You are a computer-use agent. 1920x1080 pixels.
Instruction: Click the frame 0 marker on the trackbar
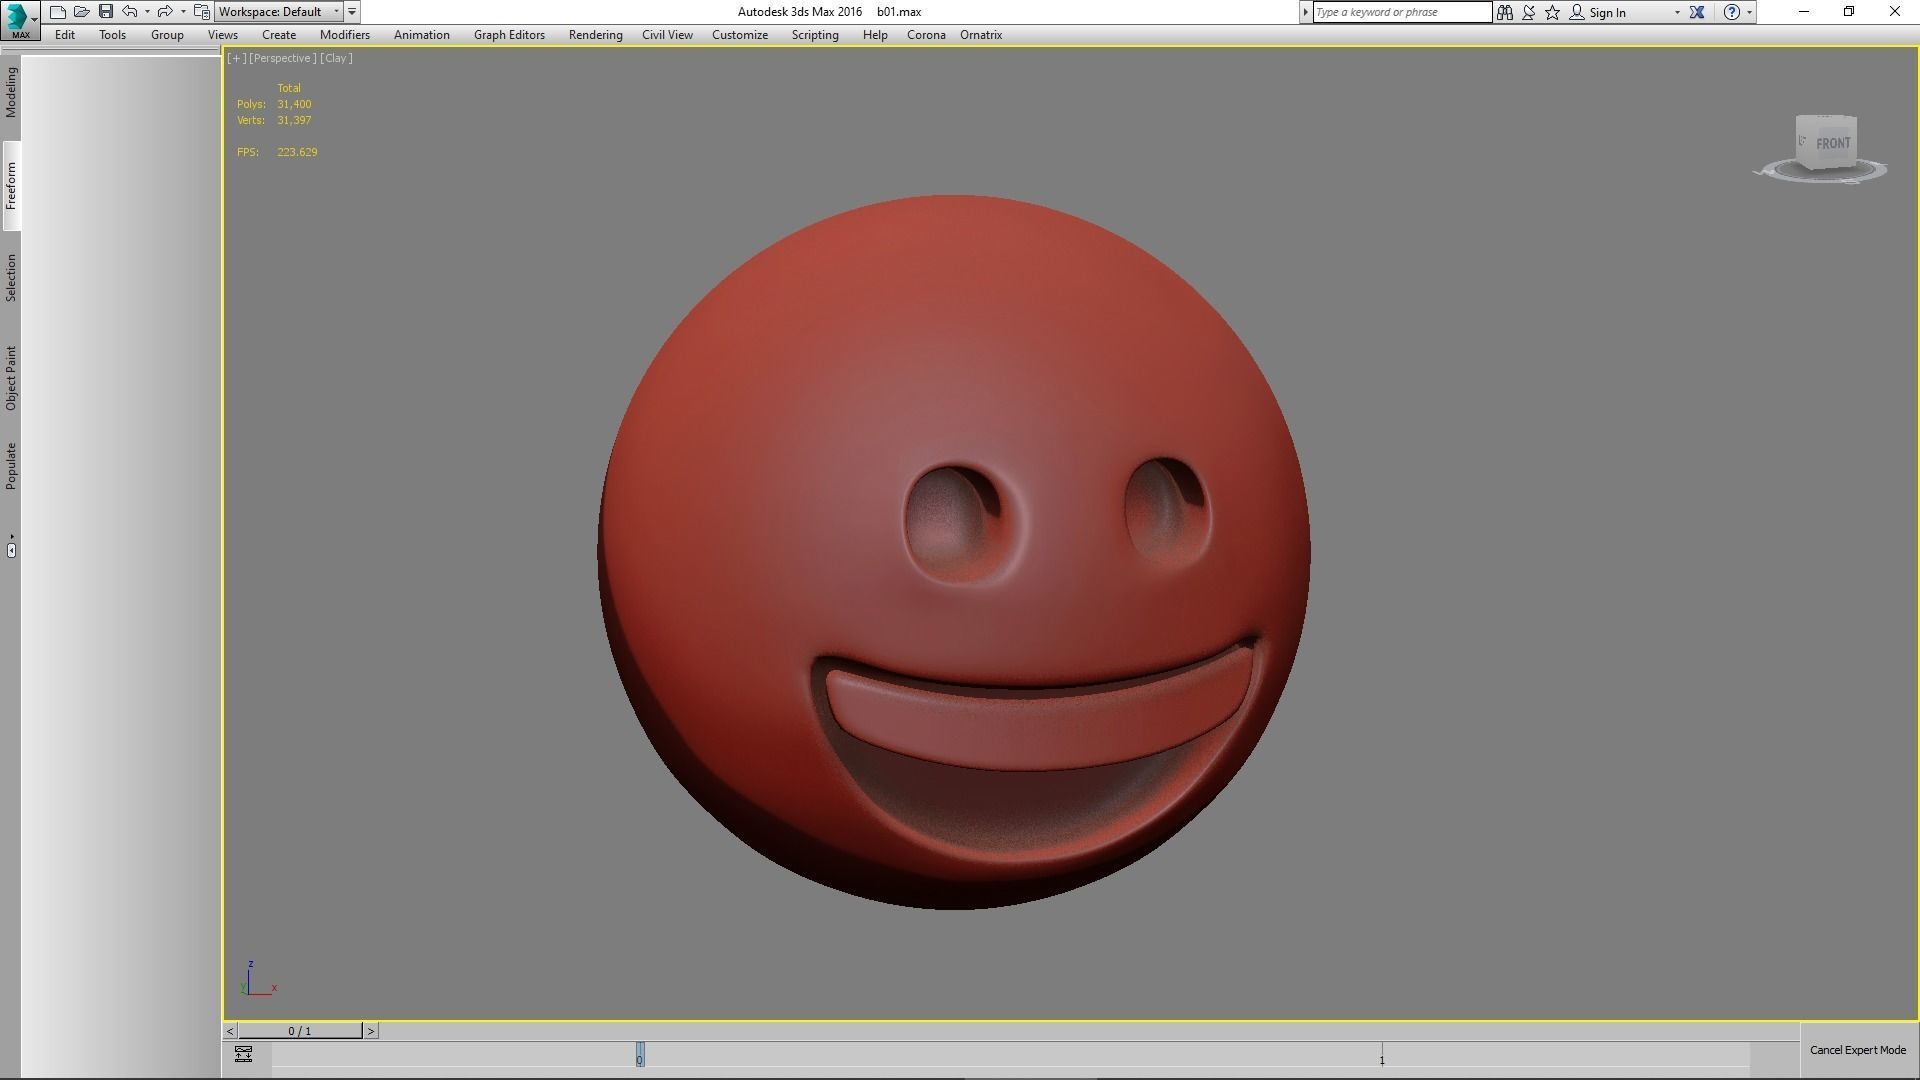[x=640, y=1055]
